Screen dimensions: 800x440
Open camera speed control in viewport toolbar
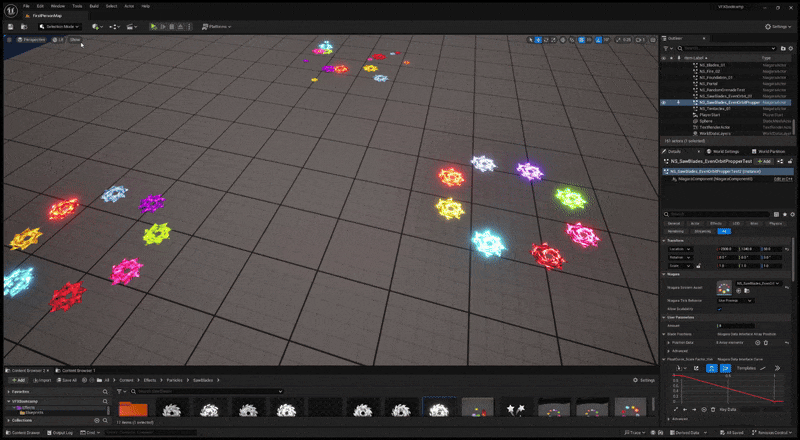point(640,40)
